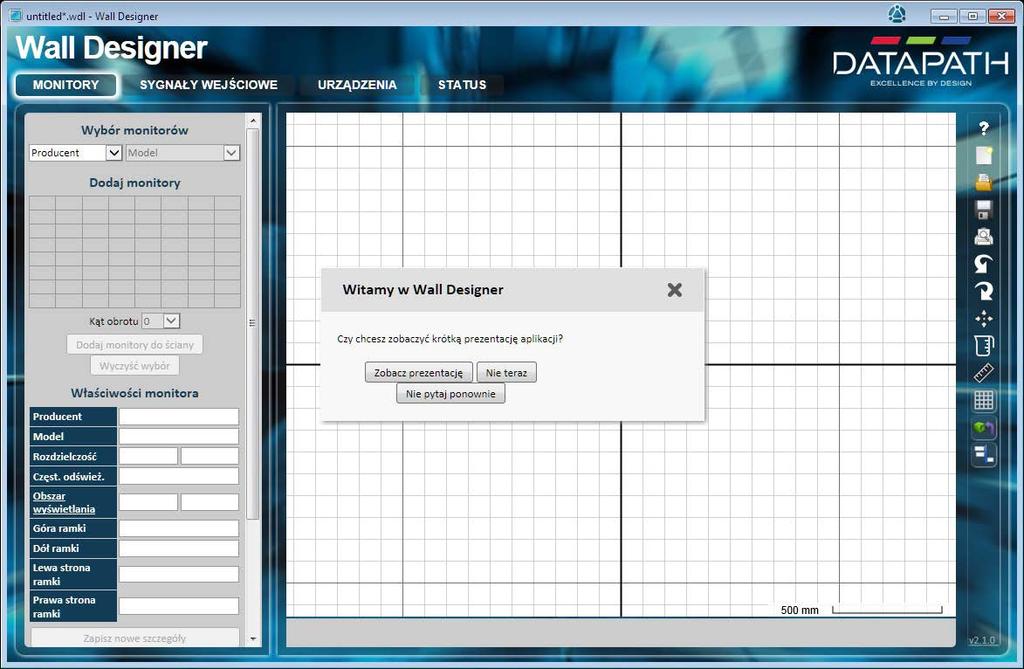Click the Częst. odśwież. input field
The height and width of the screenshot is (669, 1024).
click(x=179, y=476)
